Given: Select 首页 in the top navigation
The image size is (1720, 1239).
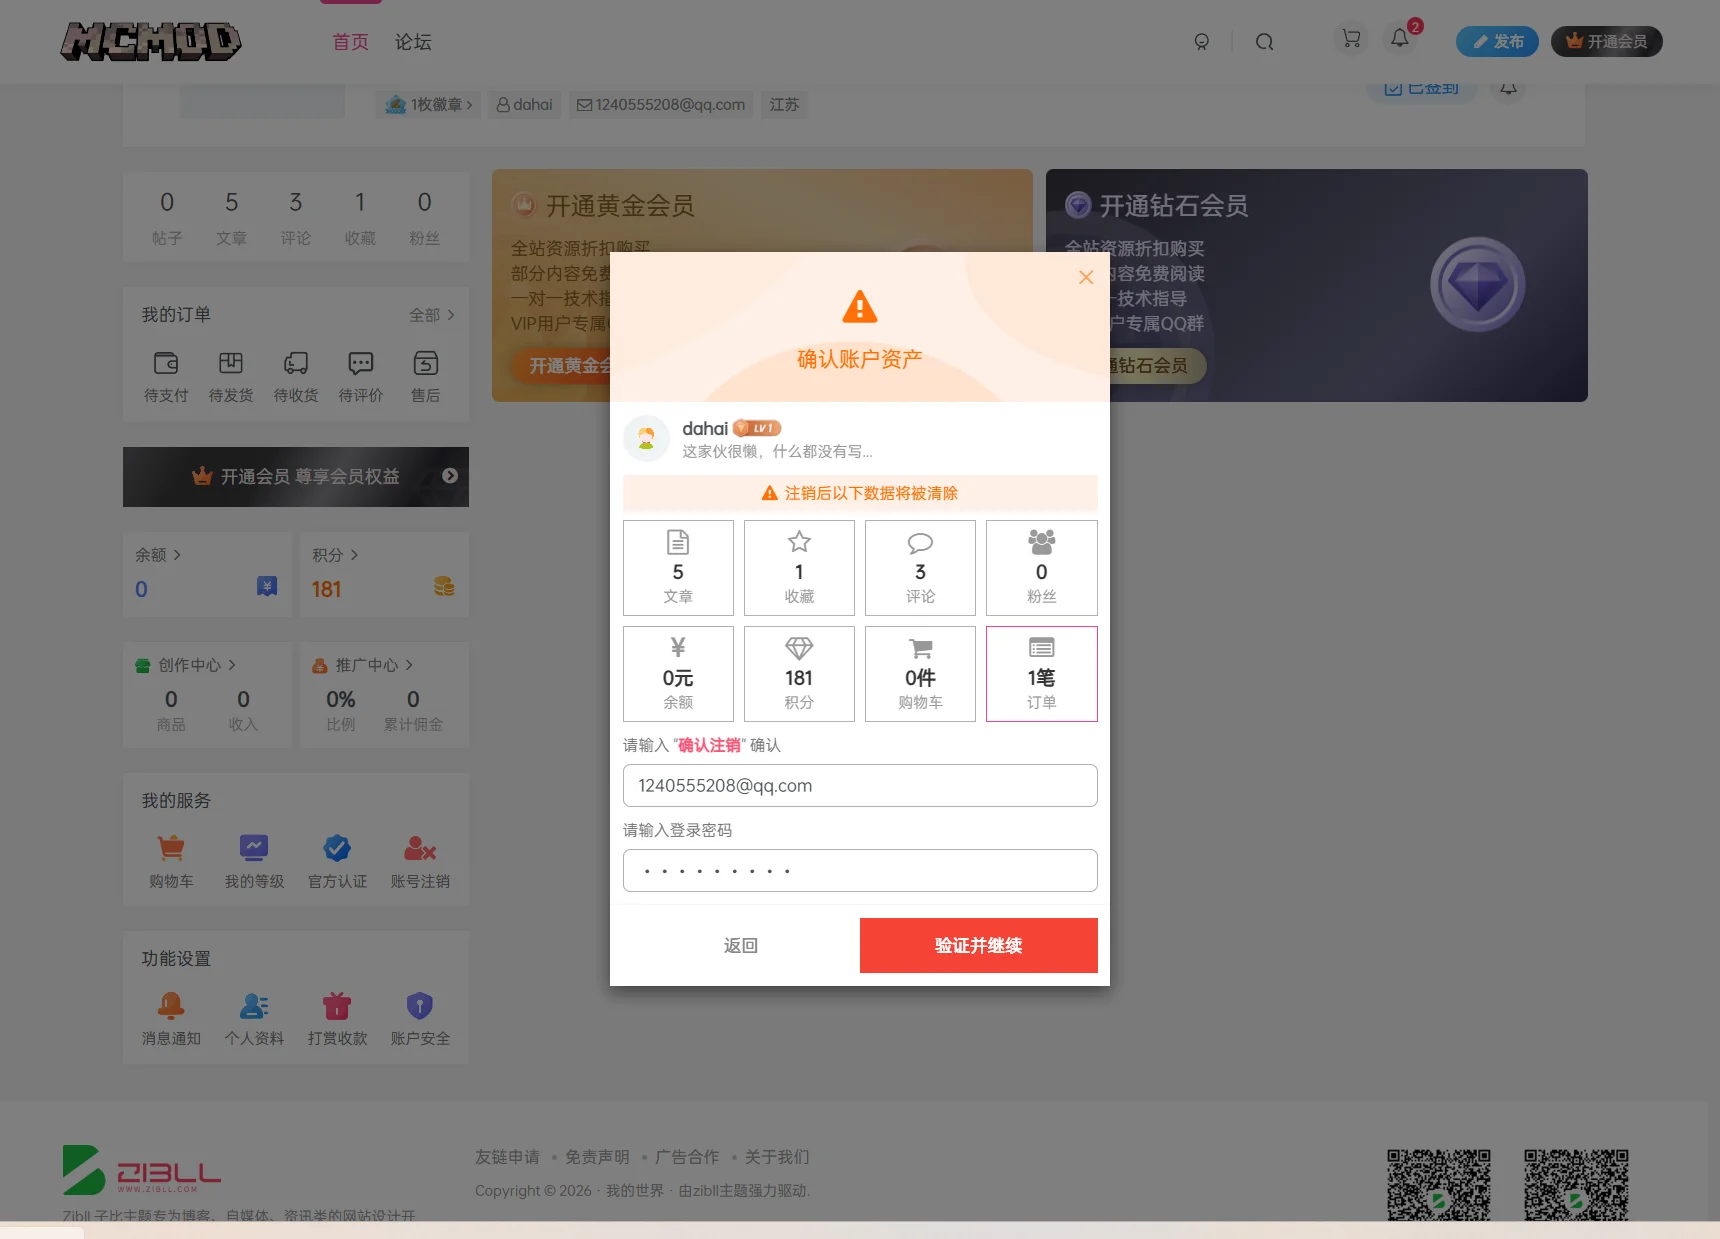Looking at the screenshot, I should [349, 41].
